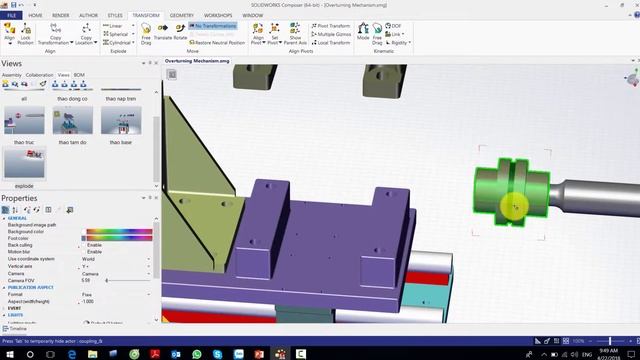Click the viewport corner square icon

click(x=172, y=74)
